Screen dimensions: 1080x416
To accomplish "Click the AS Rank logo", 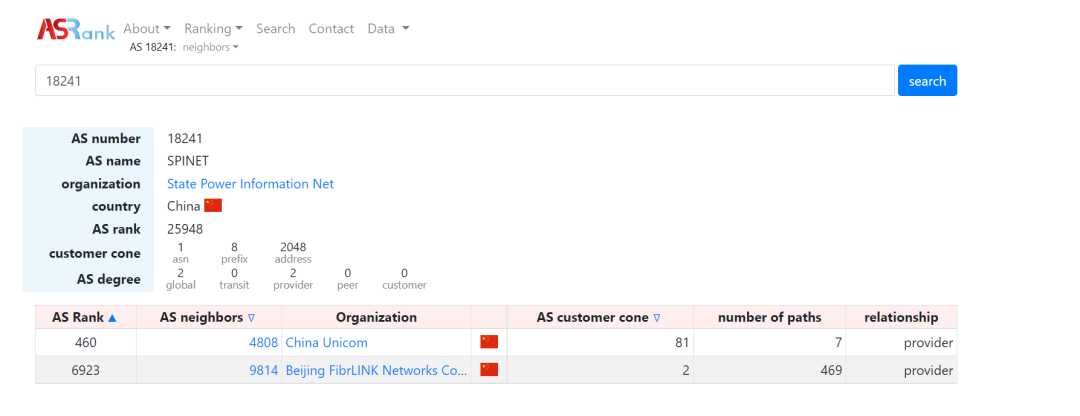I will (76, 29).
